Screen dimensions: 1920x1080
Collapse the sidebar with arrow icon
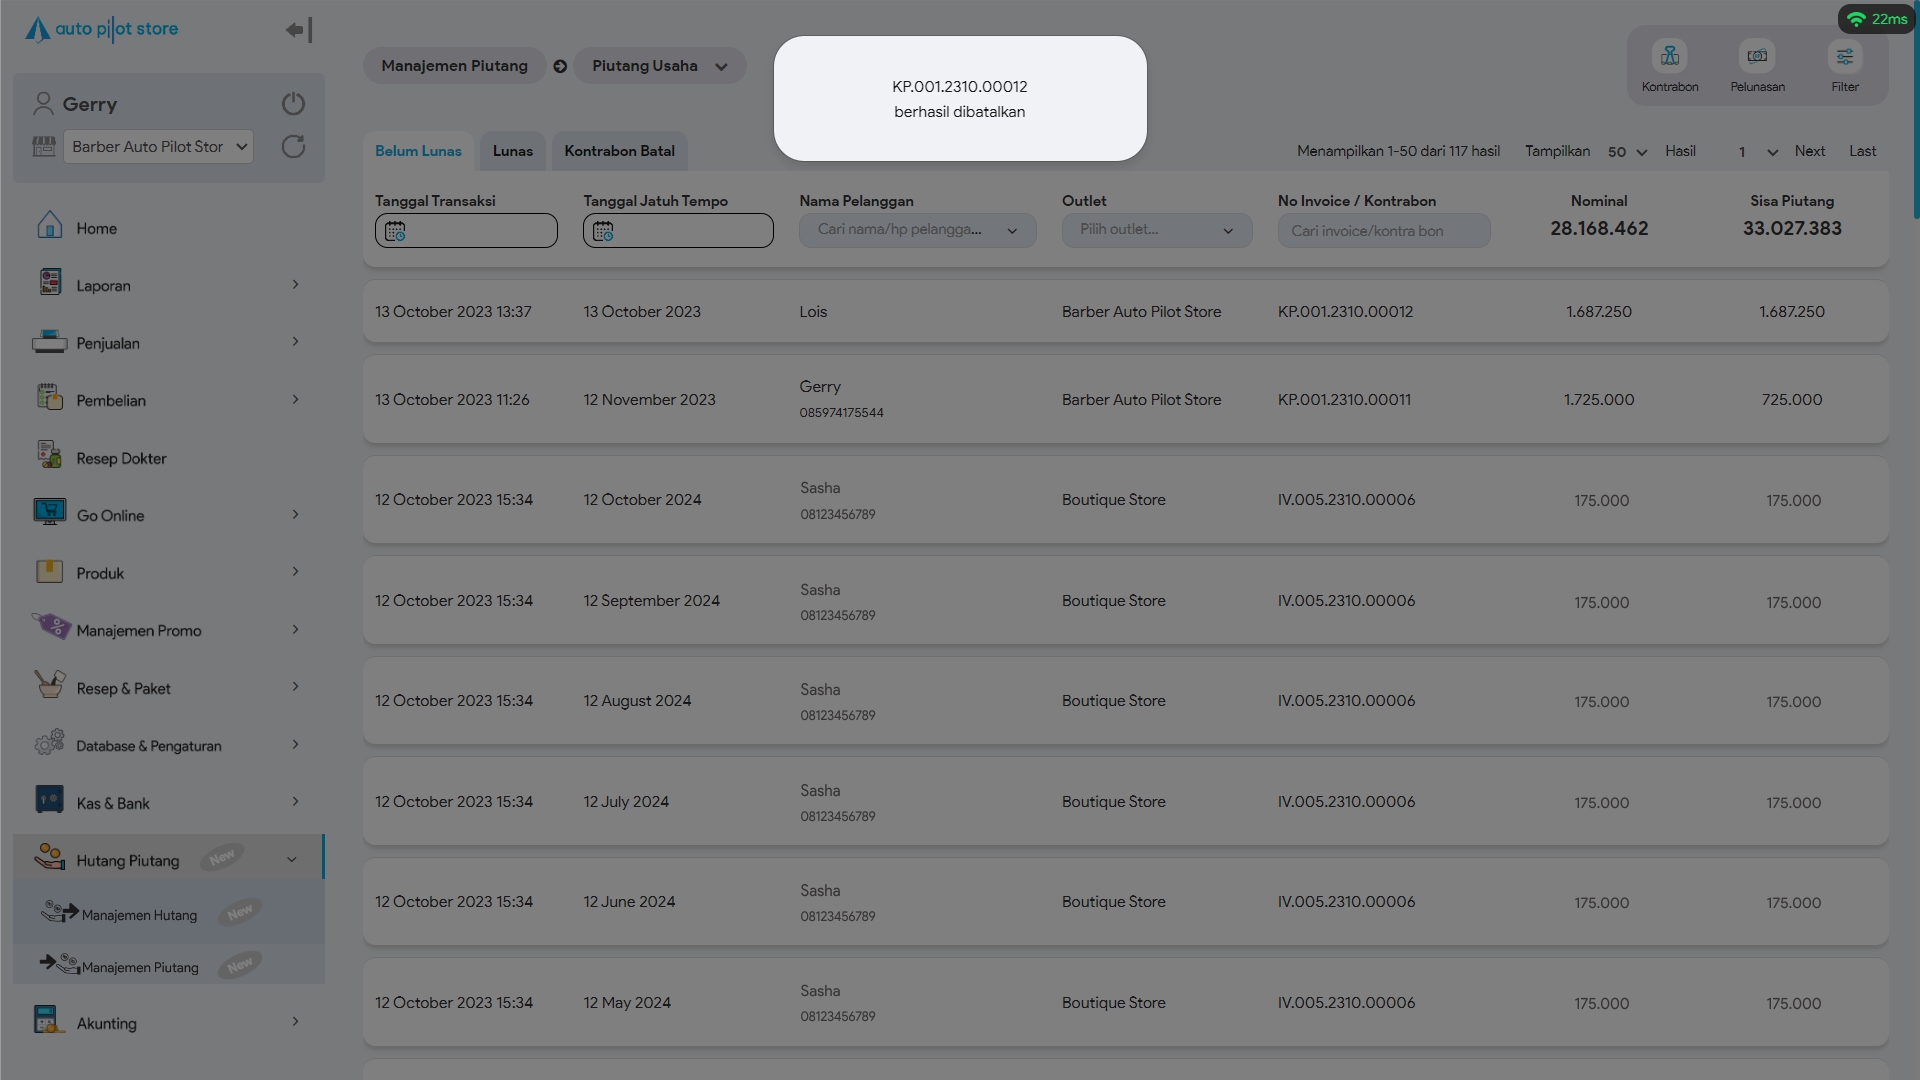tap(298, 30)
